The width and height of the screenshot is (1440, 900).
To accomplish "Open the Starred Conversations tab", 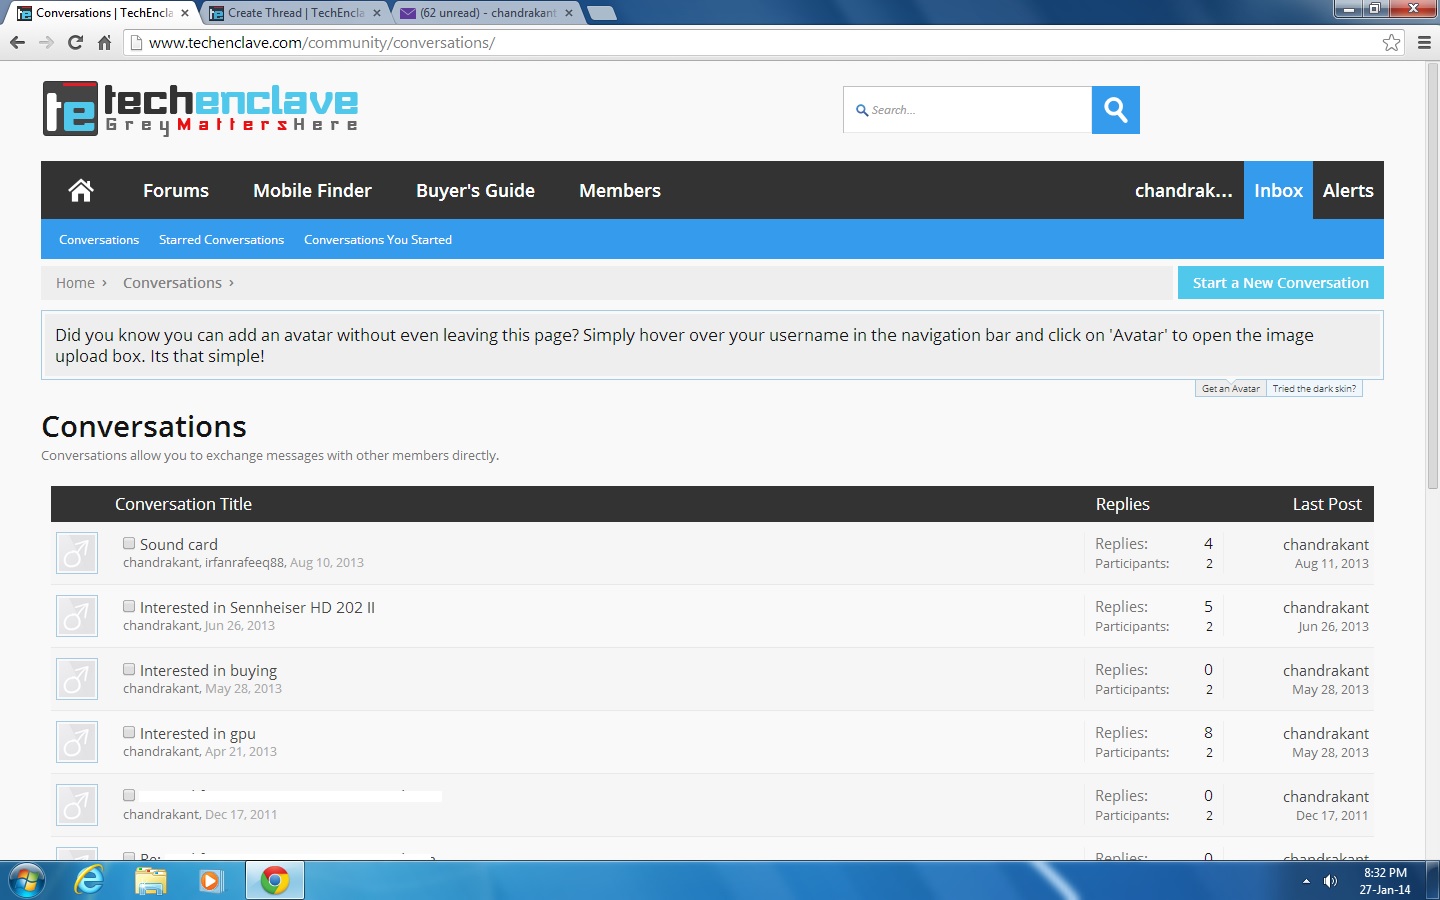I will [221, 240].
